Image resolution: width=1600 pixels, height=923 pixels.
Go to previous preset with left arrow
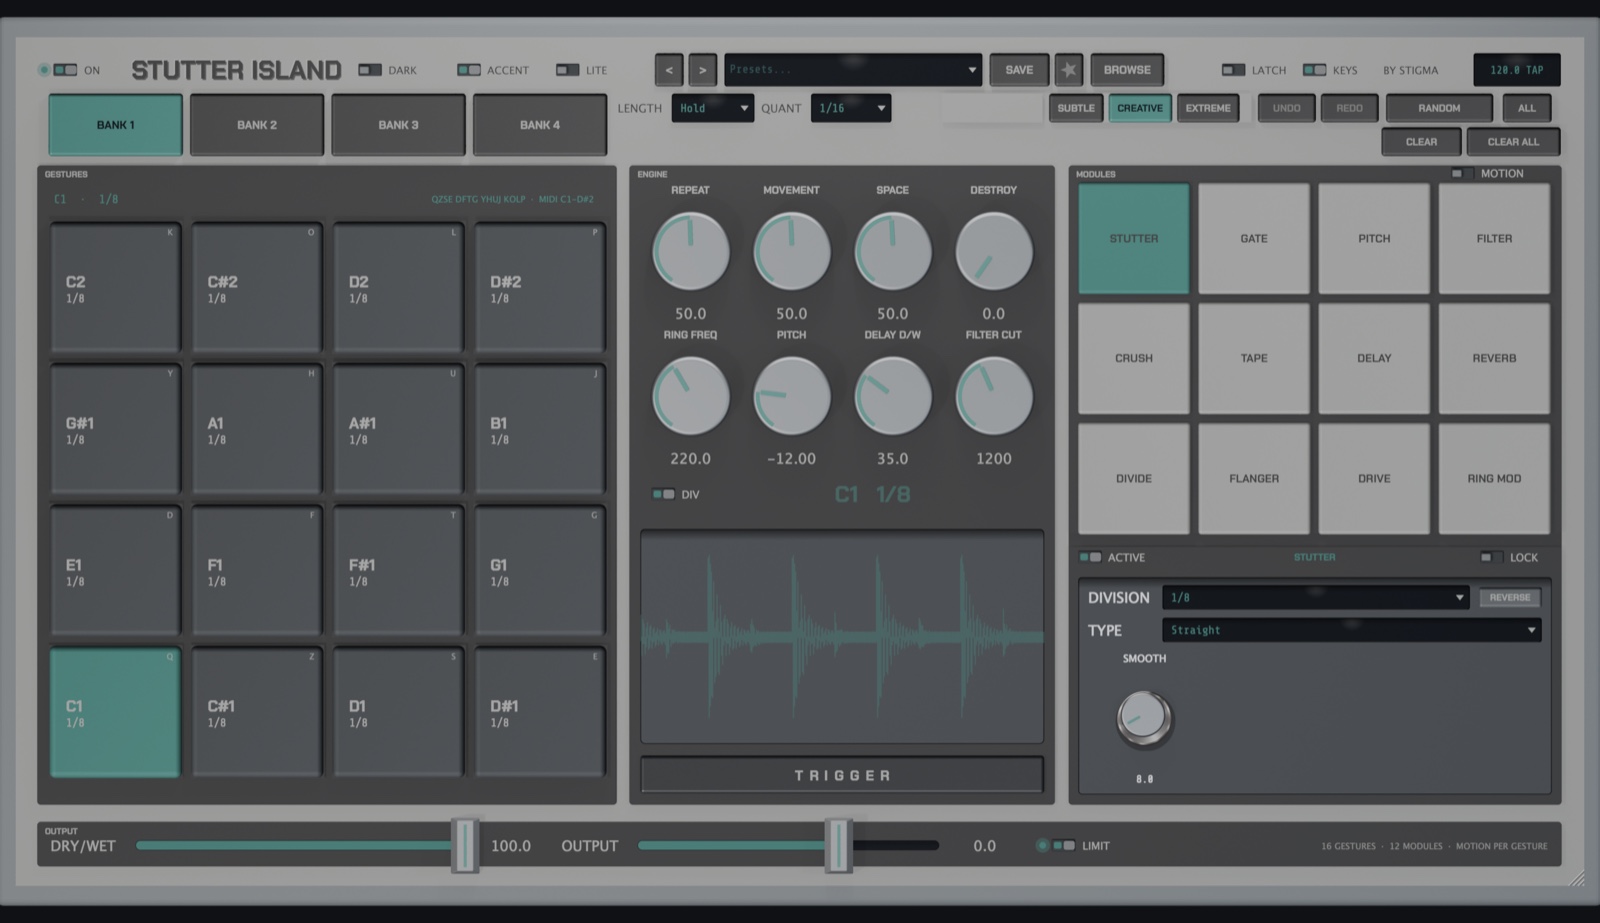[669, 70]
